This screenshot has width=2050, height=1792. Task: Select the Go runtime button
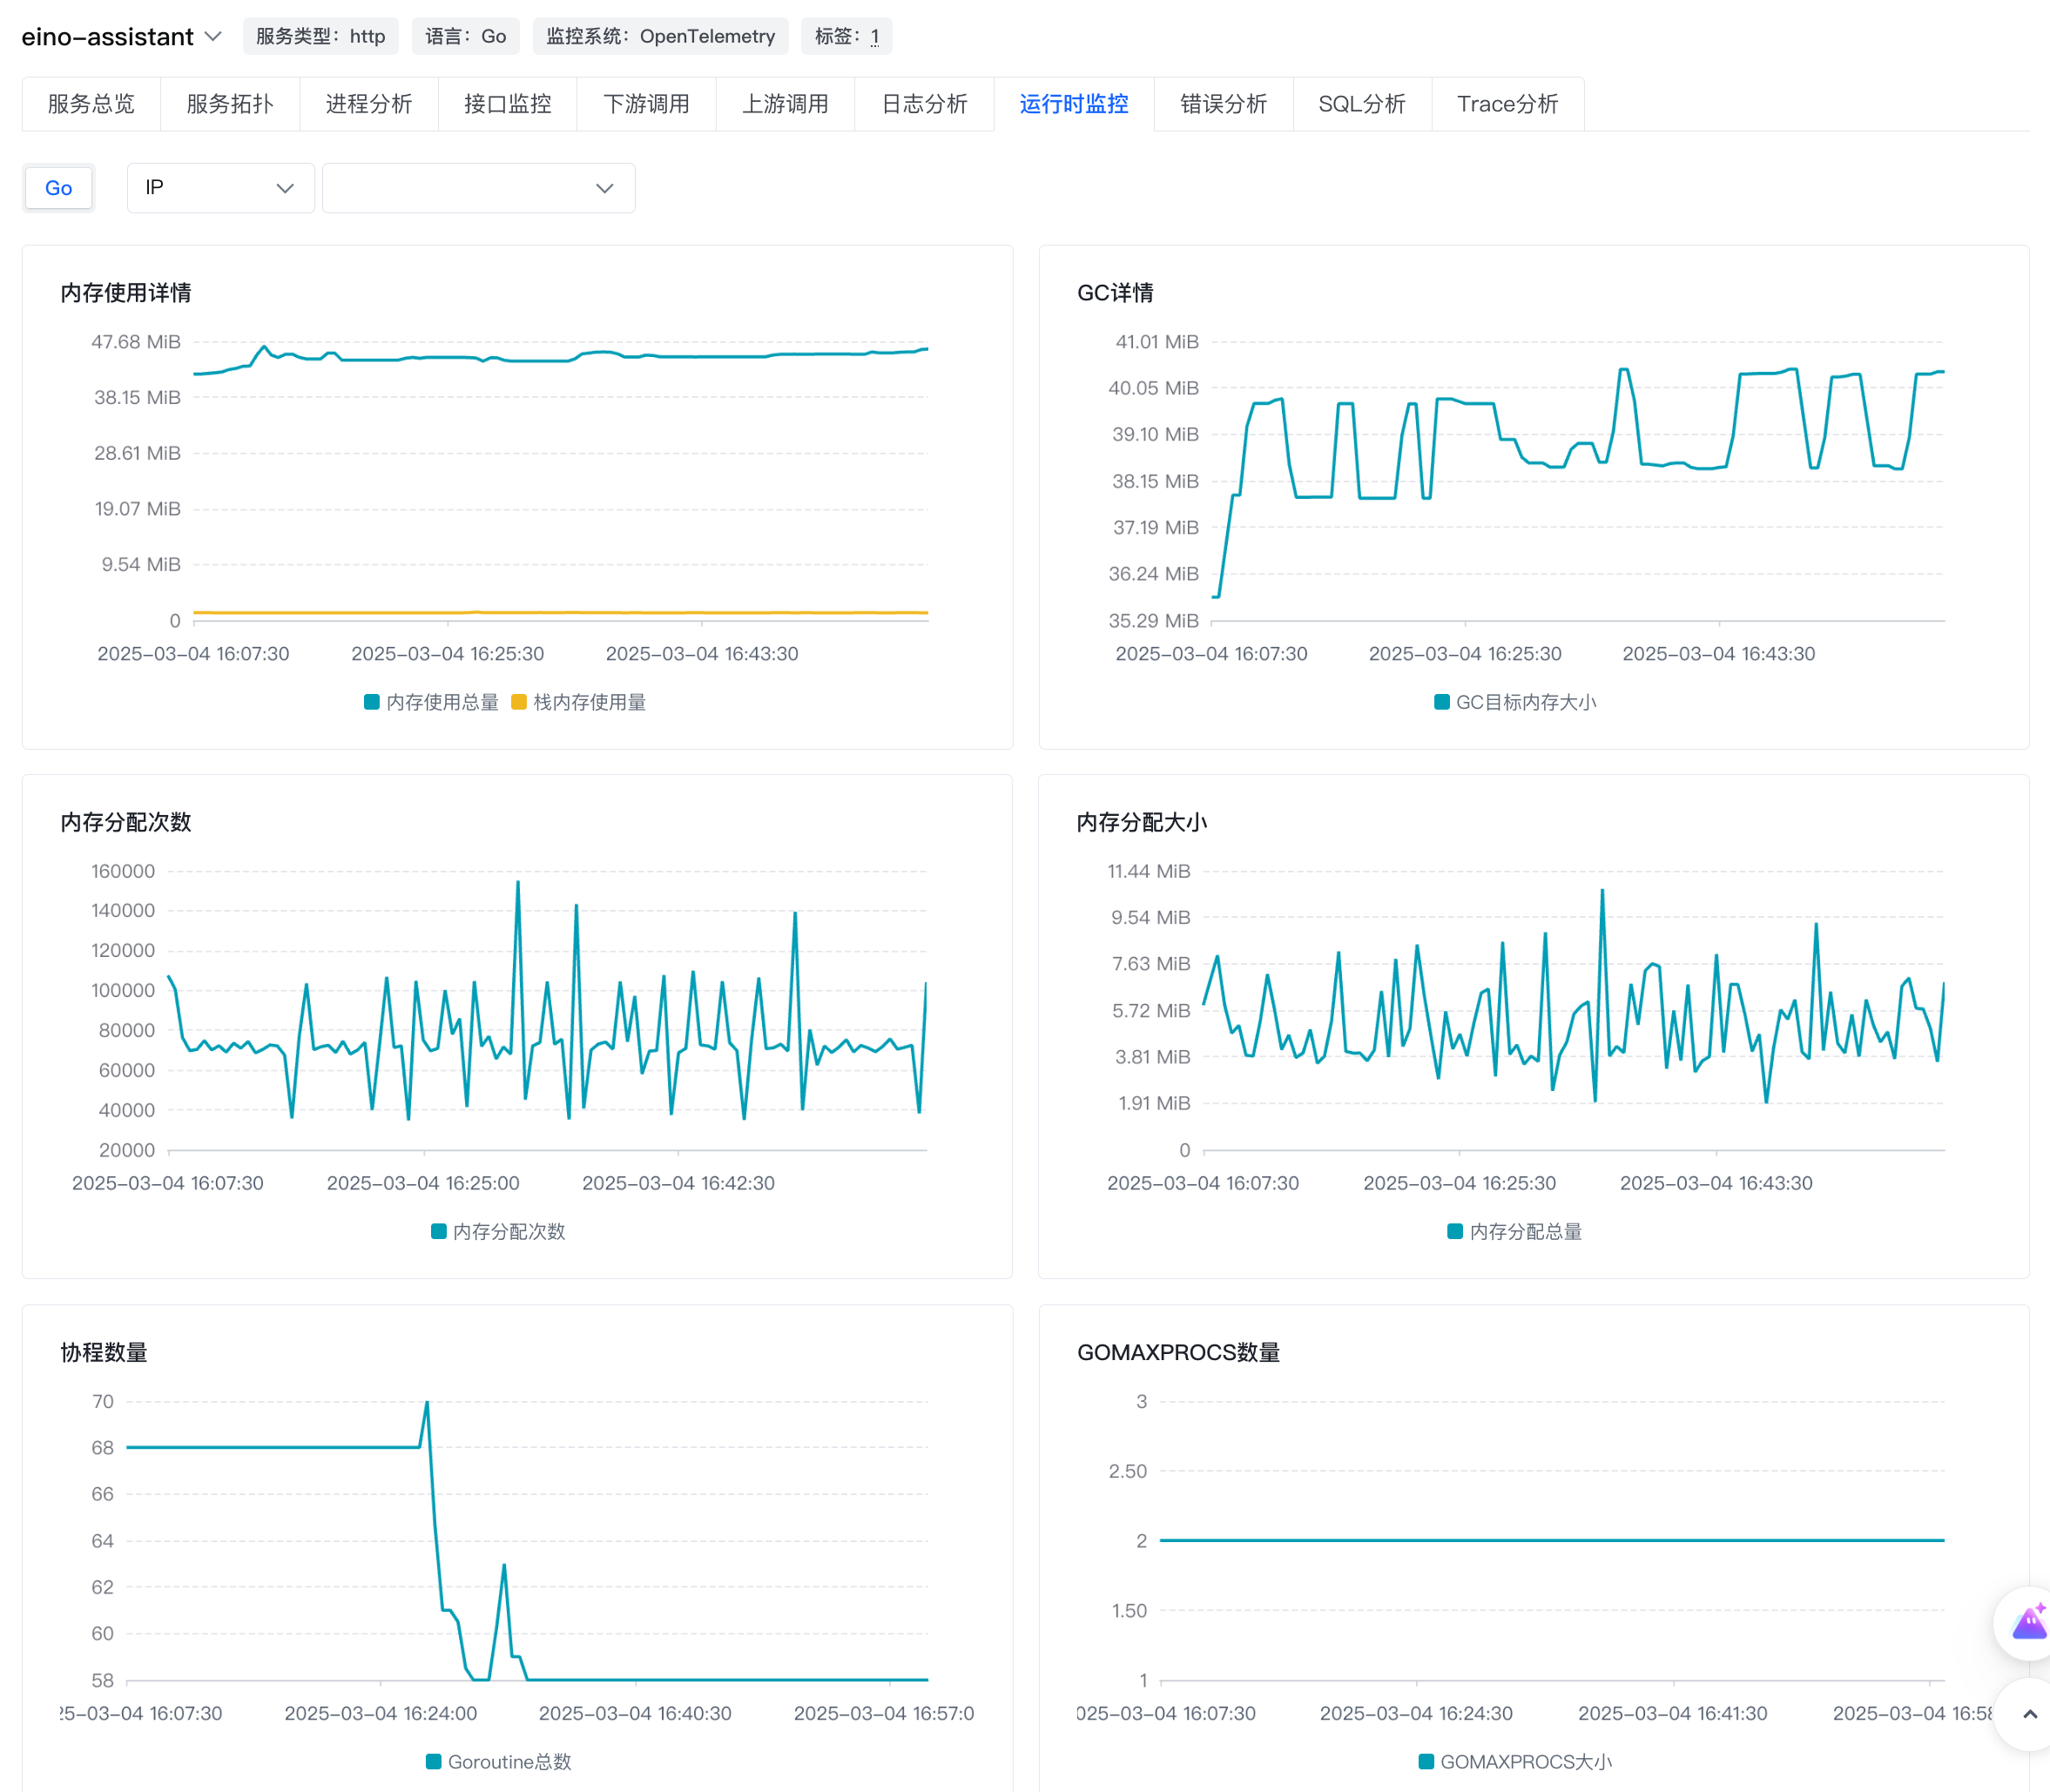pos(59,188)
